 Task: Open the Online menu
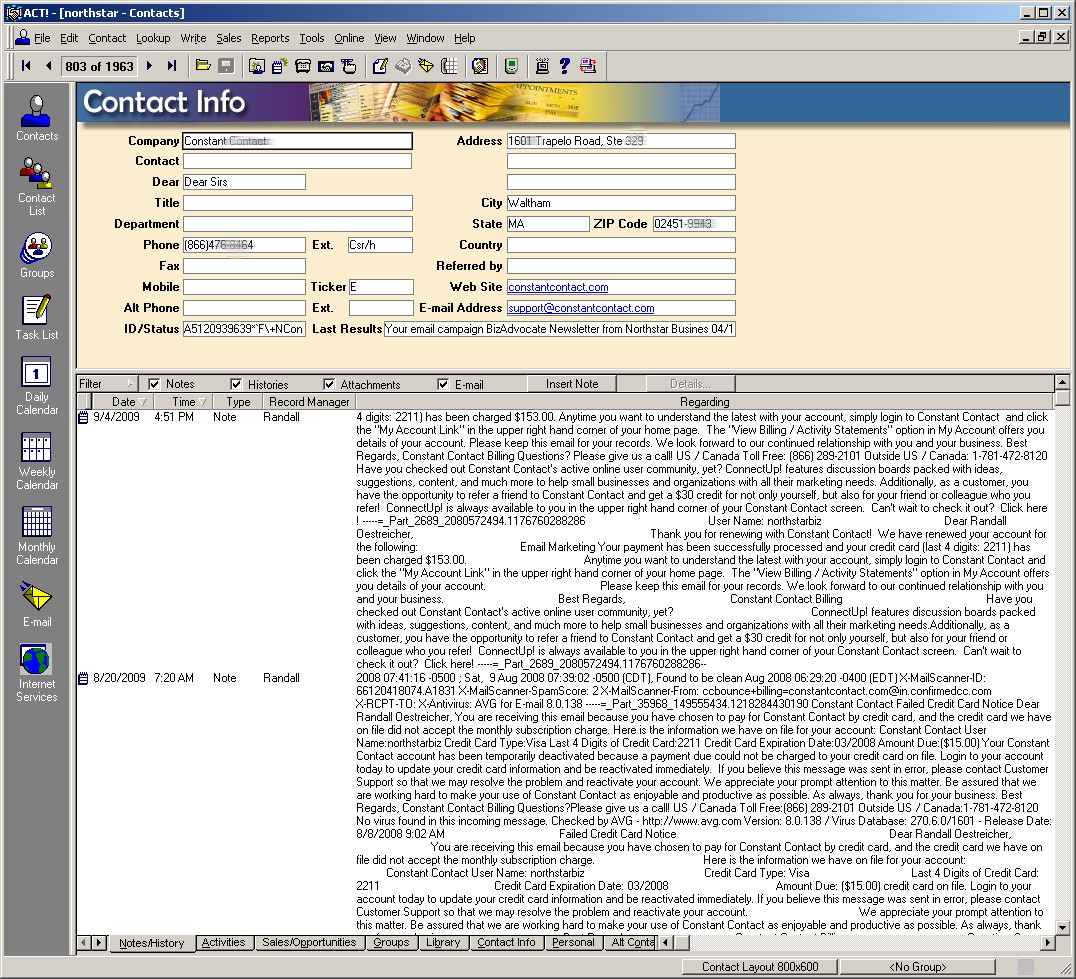pos(349,38)
